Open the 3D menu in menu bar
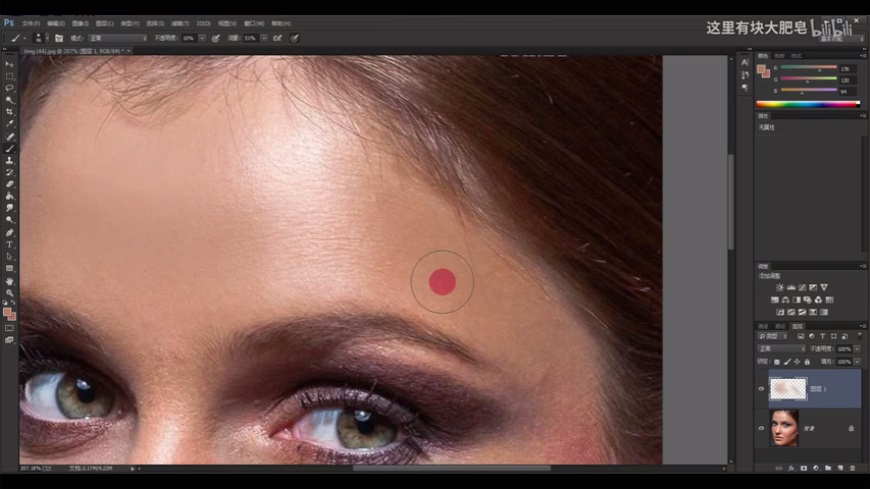The height and width of the screenshot is (489, 870). tap(204, 22)
